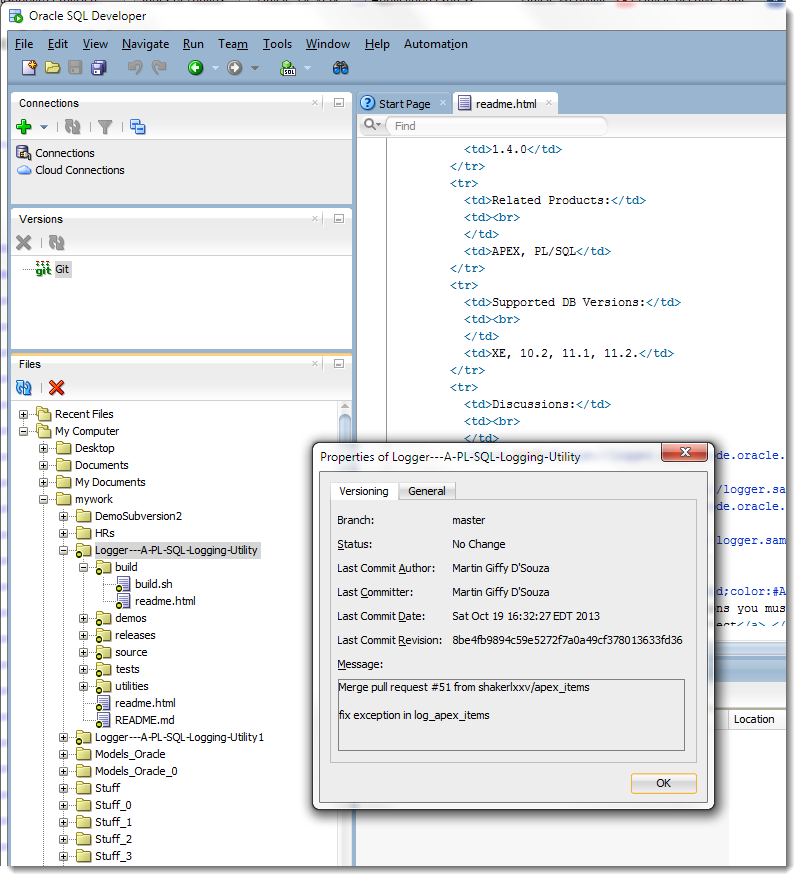Open the New Connection dropdown arrow

[44, 128]
